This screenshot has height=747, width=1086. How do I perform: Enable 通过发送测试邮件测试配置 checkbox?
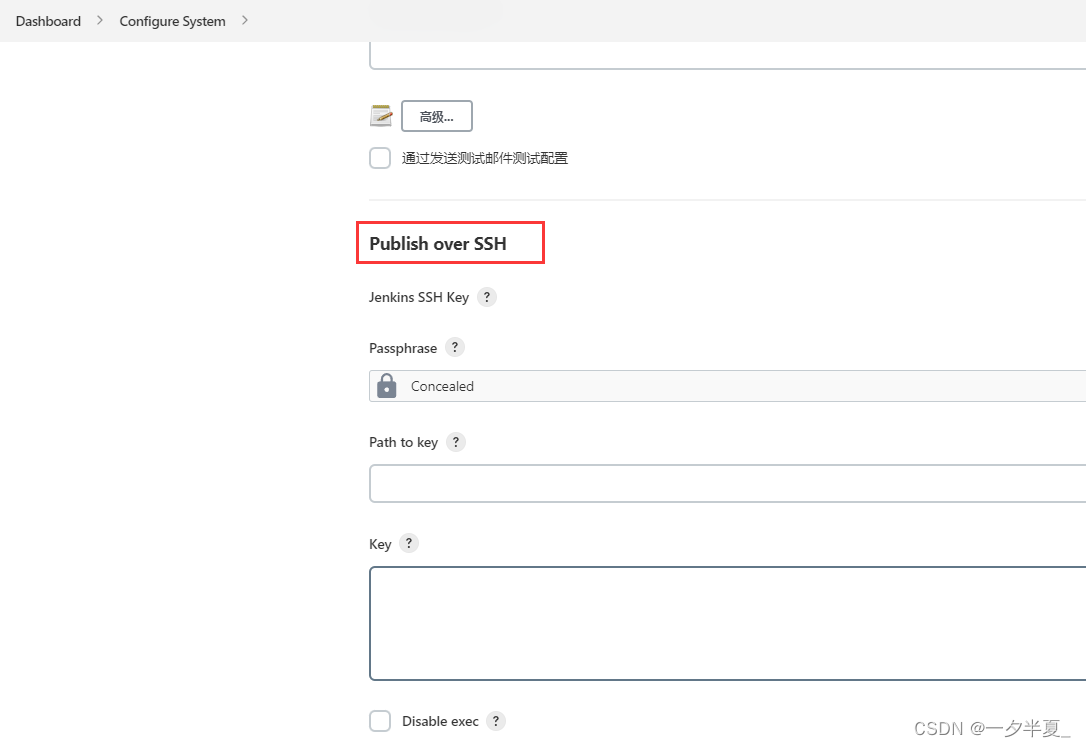pyautogui.click(x=380, y=158)
